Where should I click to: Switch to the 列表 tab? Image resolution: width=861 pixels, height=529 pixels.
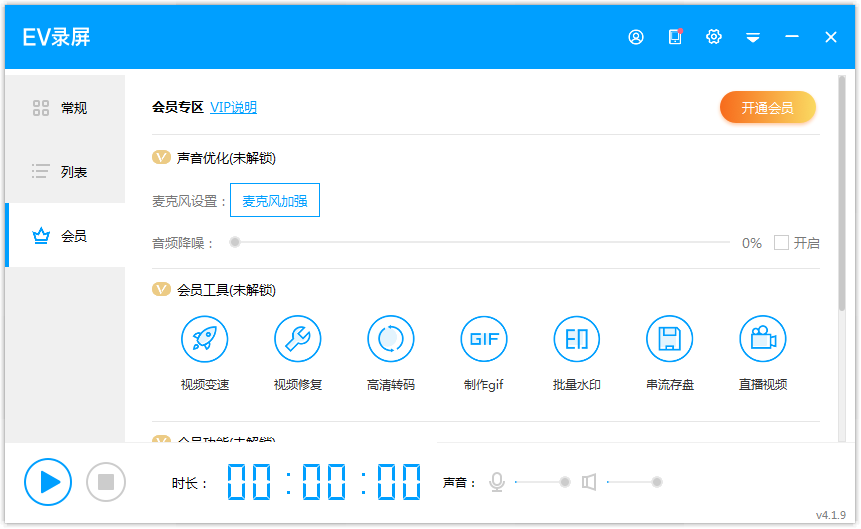pyautogui.click(x=65, y=172)
